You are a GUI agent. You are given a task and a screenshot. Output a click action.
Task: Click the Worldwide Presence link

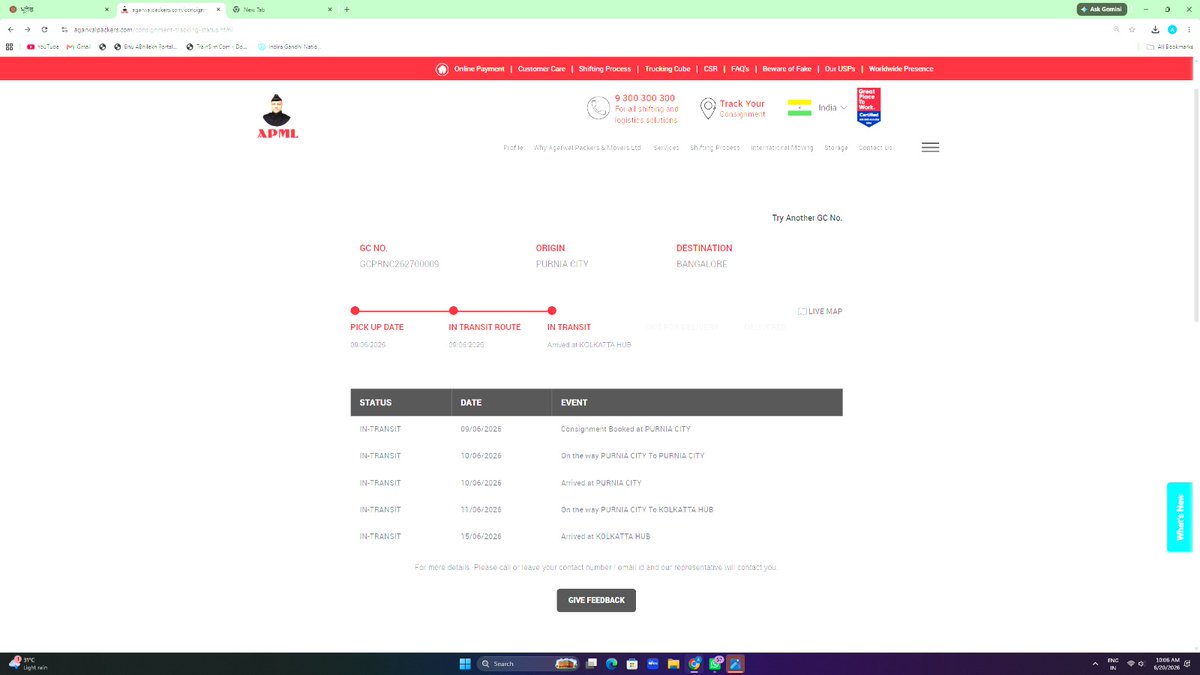coord(901,69)
